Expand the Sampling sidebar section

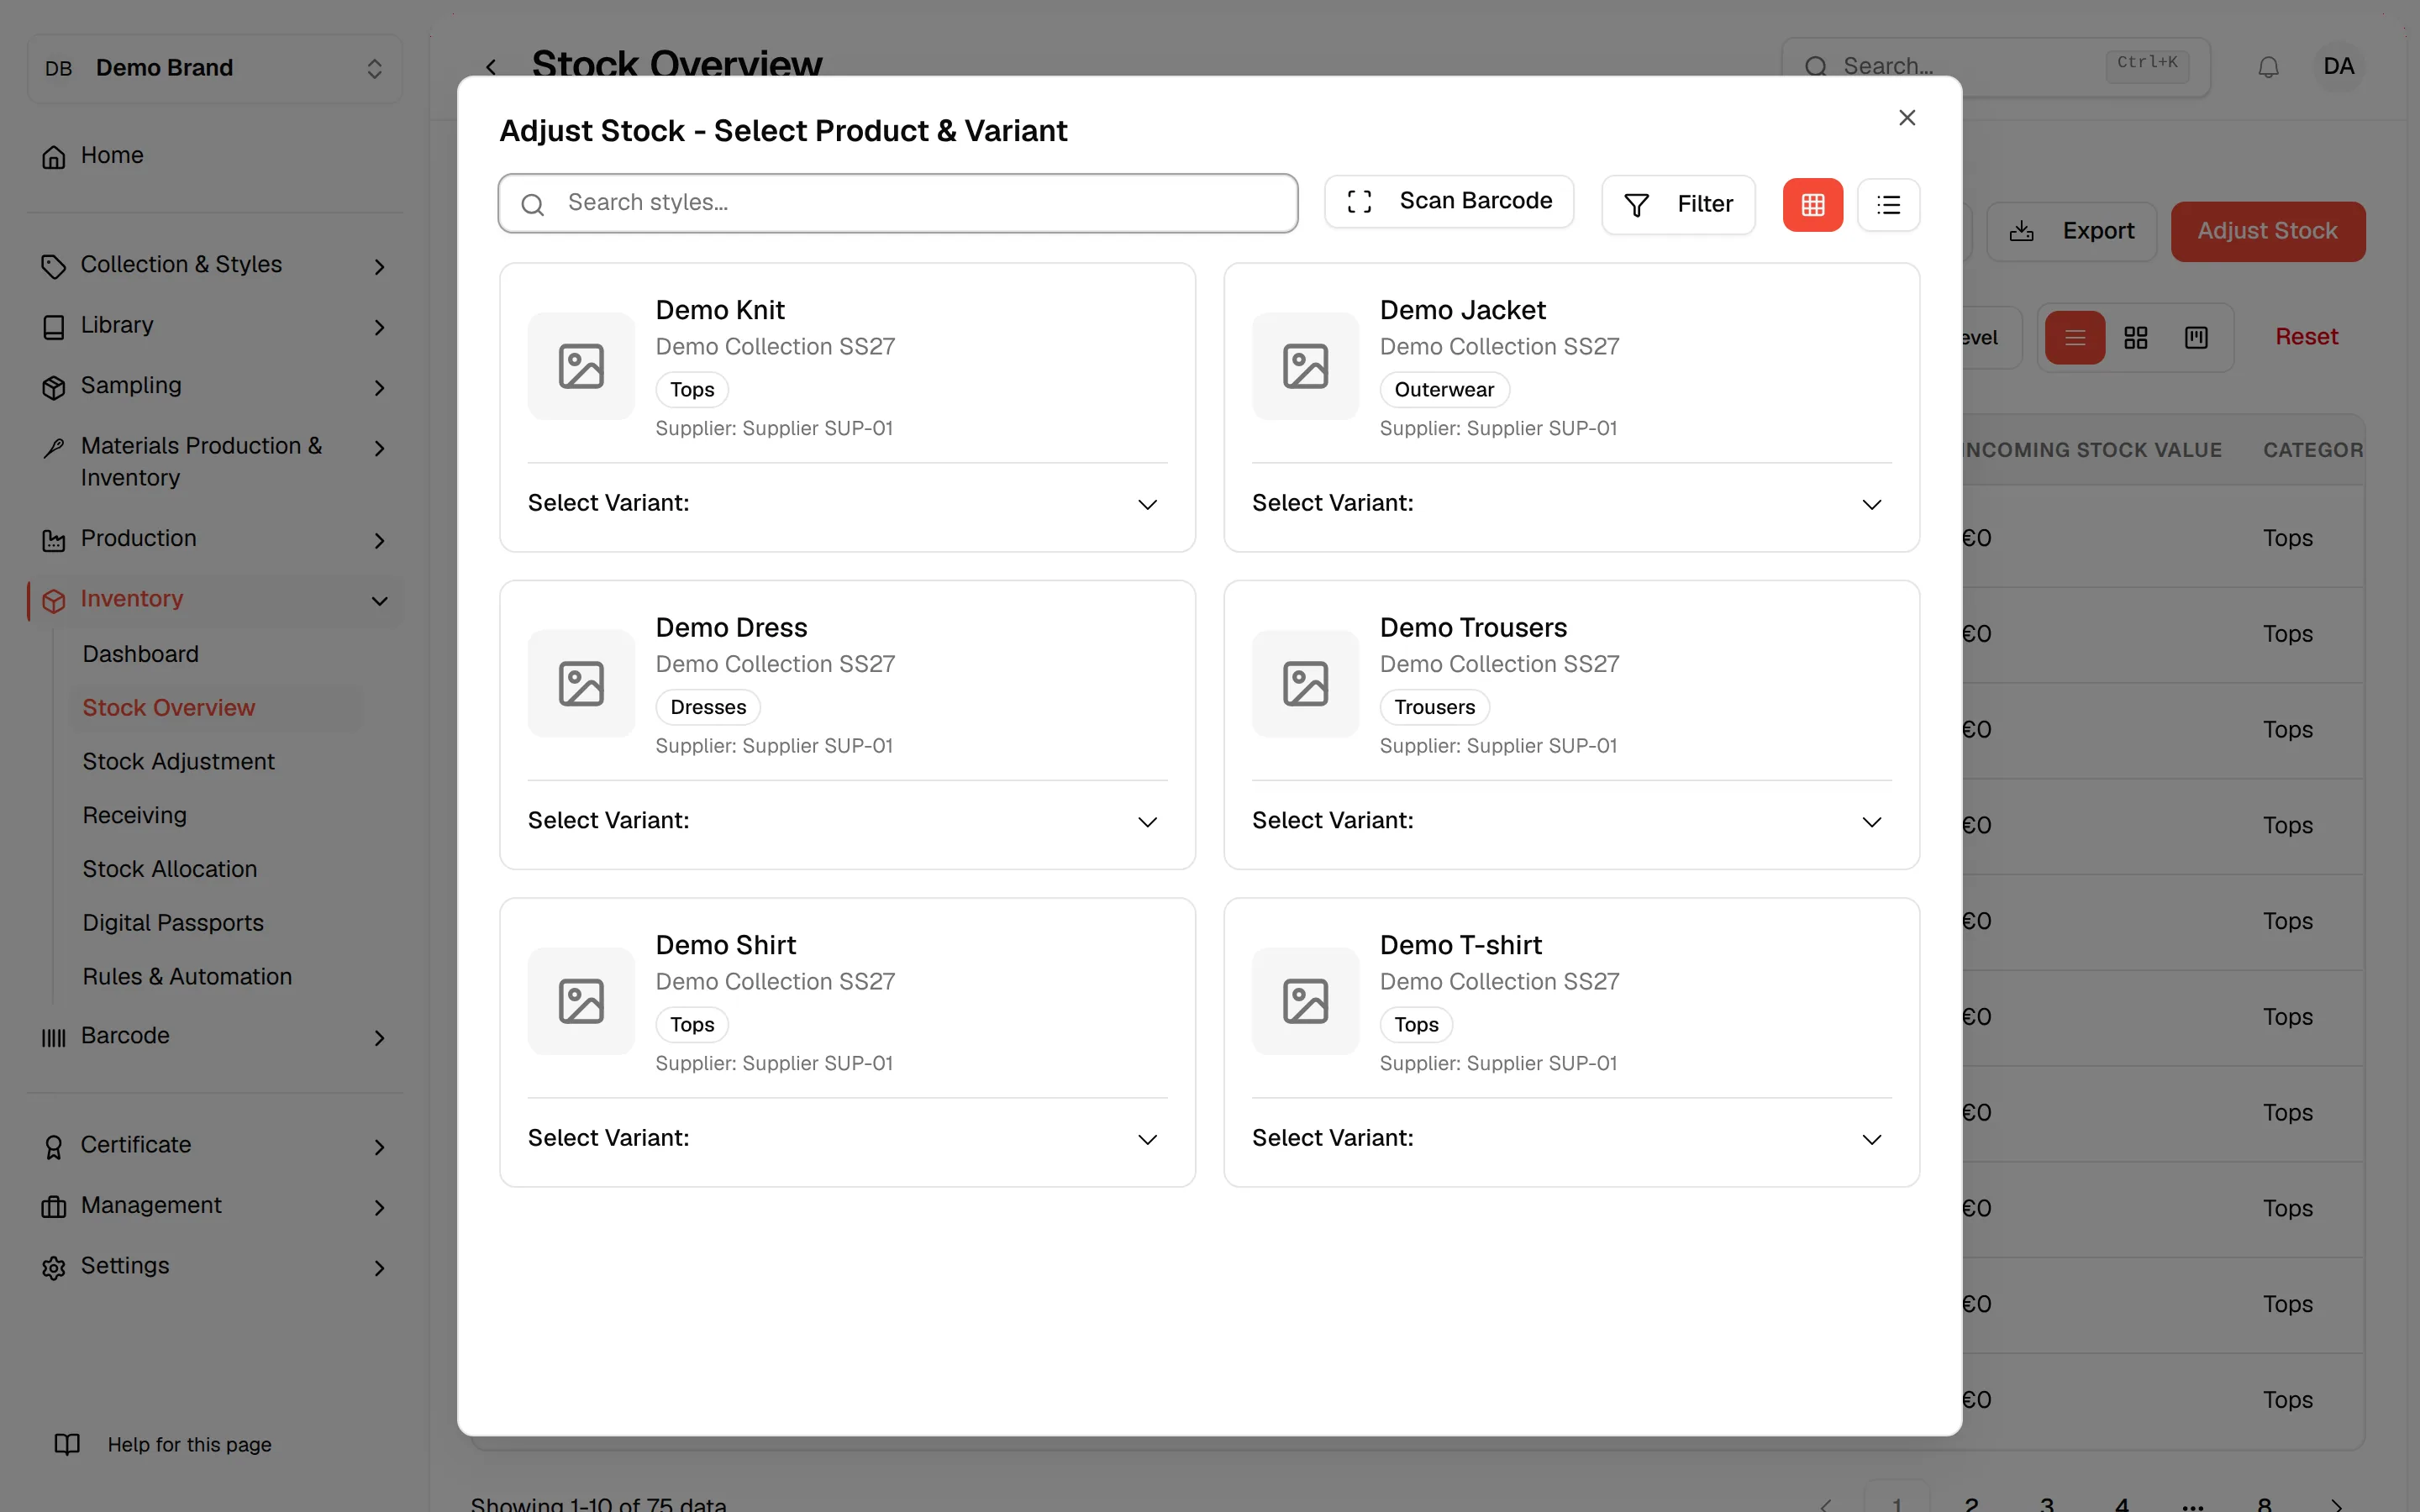coord(215,386)
